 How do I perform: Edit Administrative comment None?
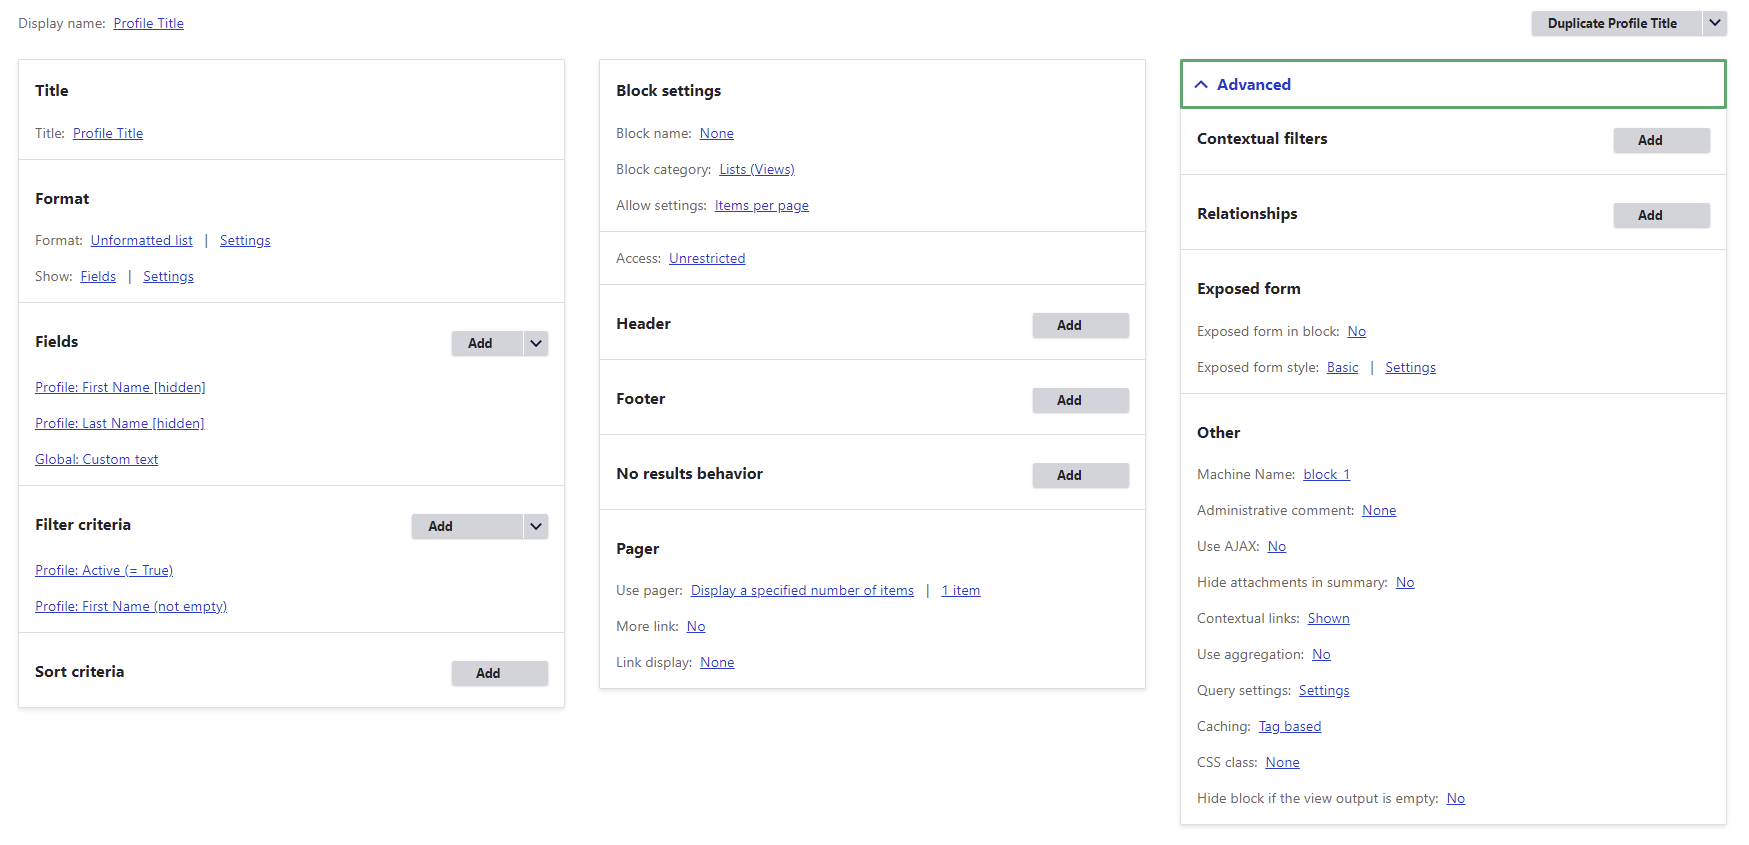(x=1379, y=510)
